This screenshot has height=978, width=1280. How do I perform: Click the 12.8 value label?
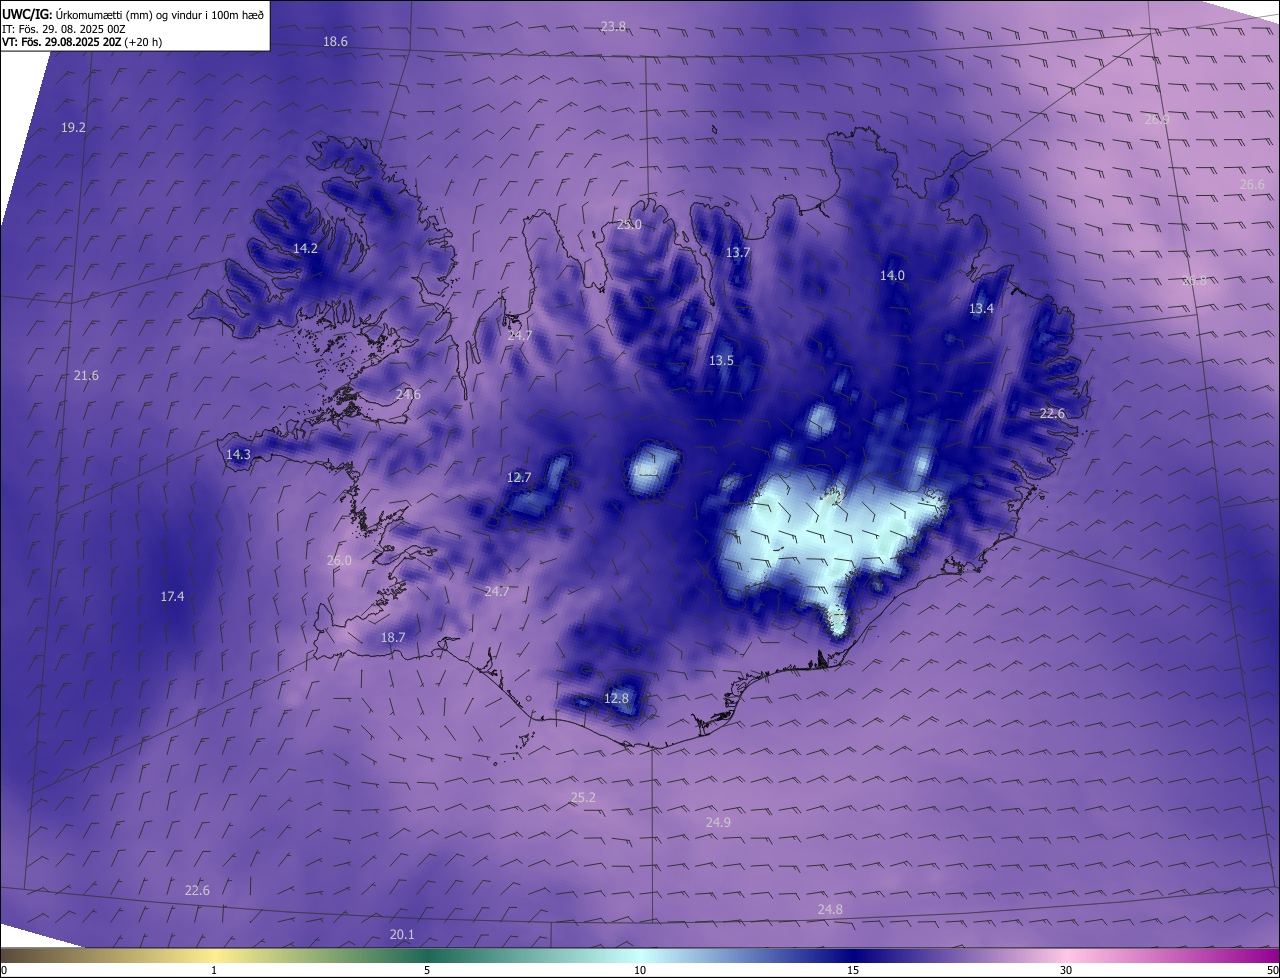(616, 699)
